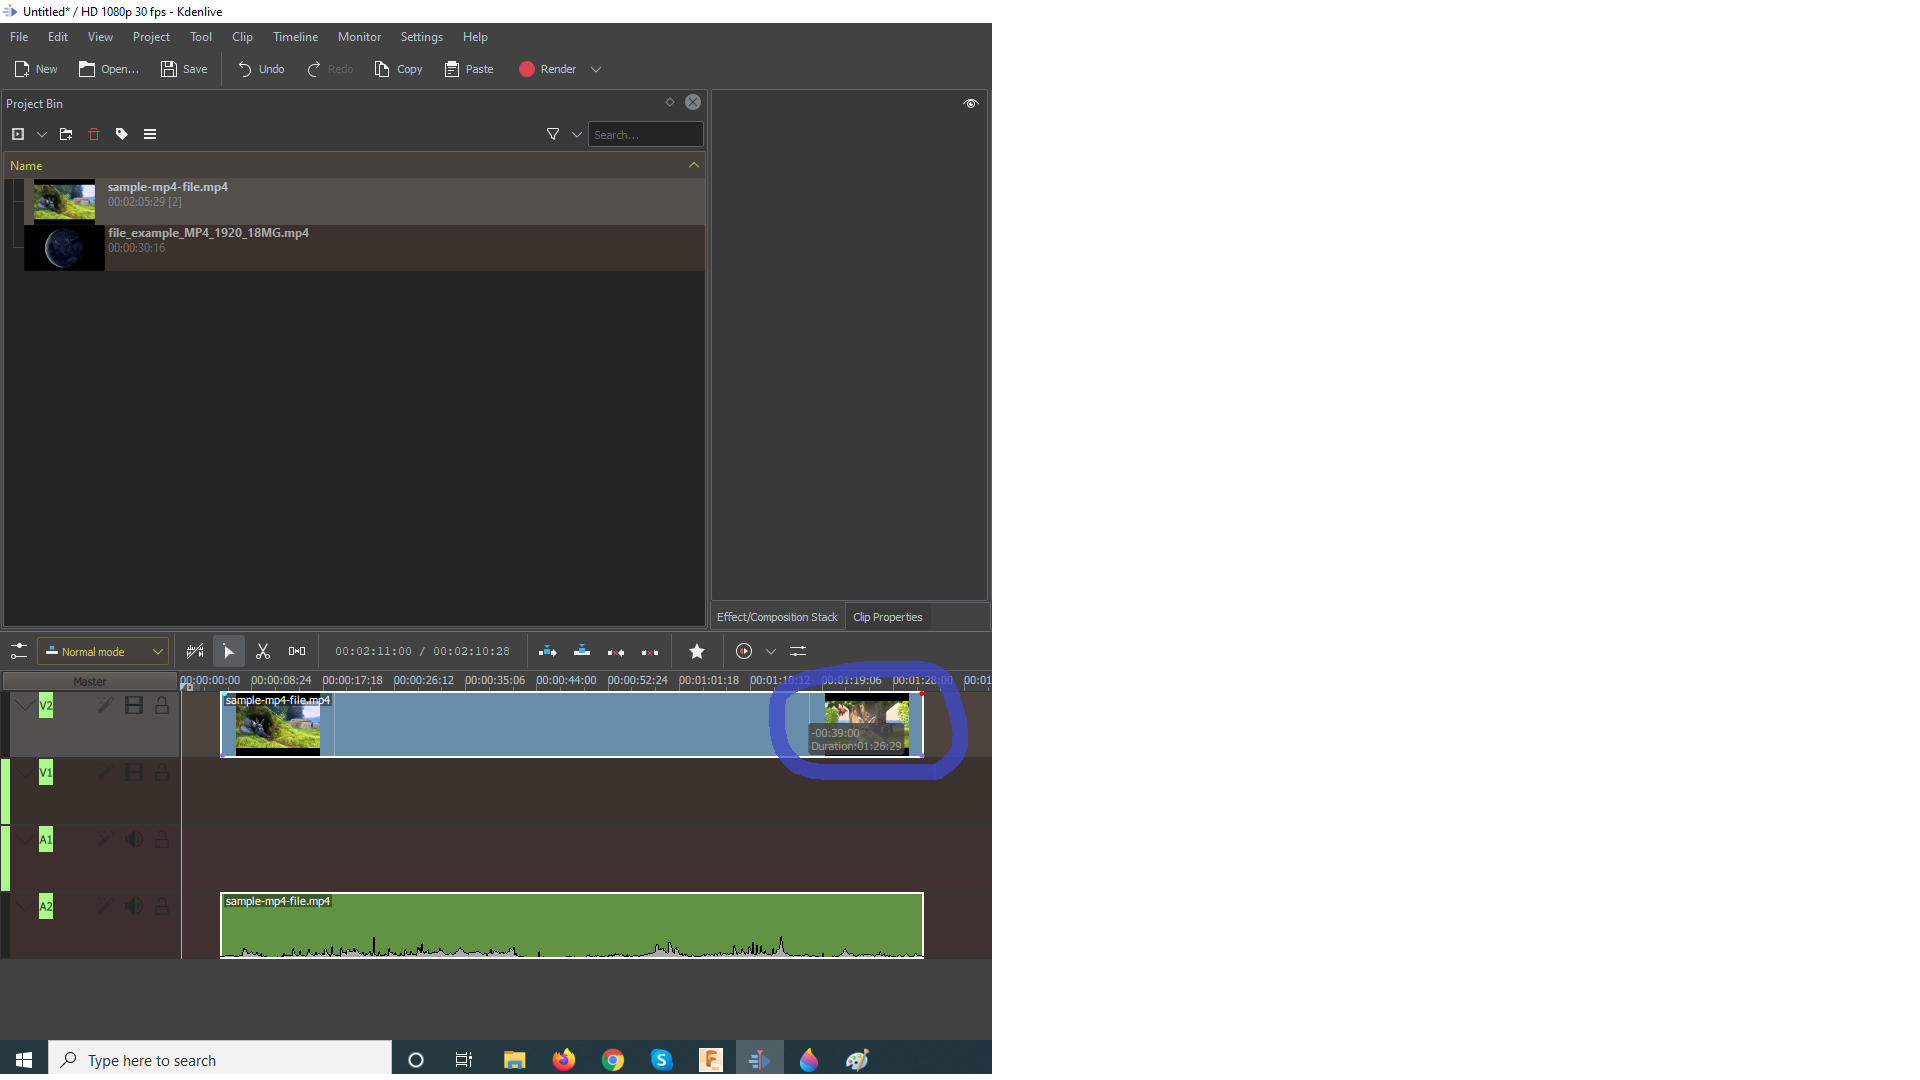Viewport: 1920px width, 1080px height.
Task: Toggle the monitor eye overlay icon
Action: pos(970,103)
